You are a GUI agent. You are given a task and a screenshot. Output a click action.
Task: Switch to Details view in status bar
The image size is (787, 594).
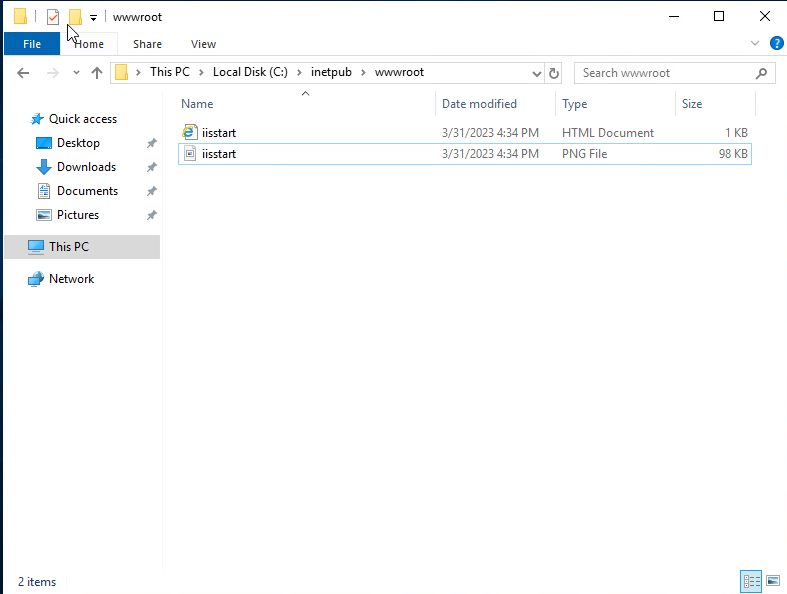751,581
